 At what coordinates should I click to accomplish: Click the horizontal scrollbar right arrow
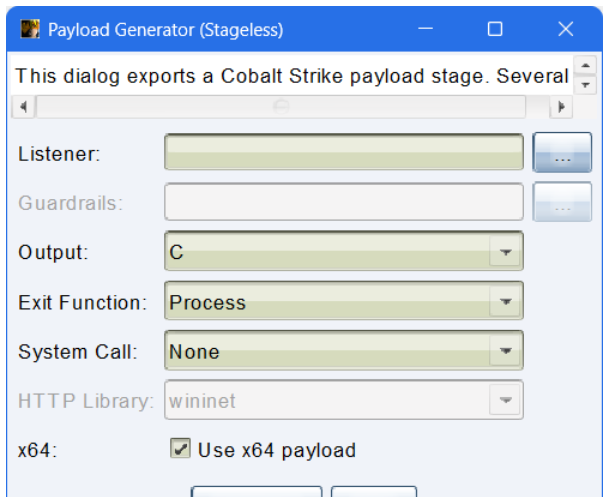(x=561, y=107)
